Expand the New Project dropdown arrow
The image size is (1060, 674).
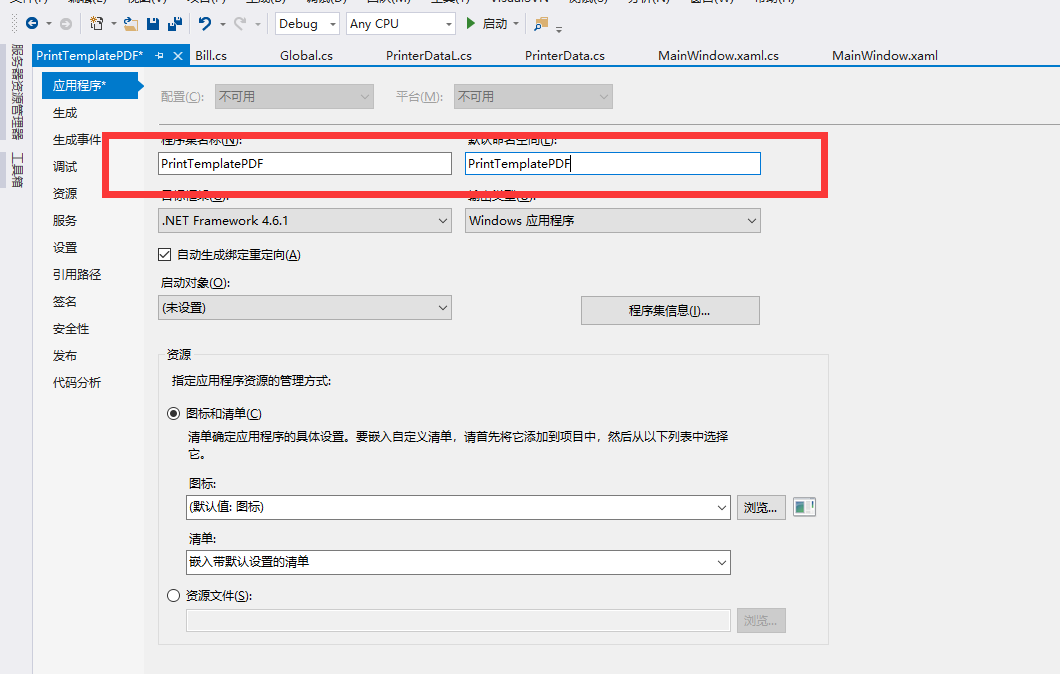(x=114, y=24)
